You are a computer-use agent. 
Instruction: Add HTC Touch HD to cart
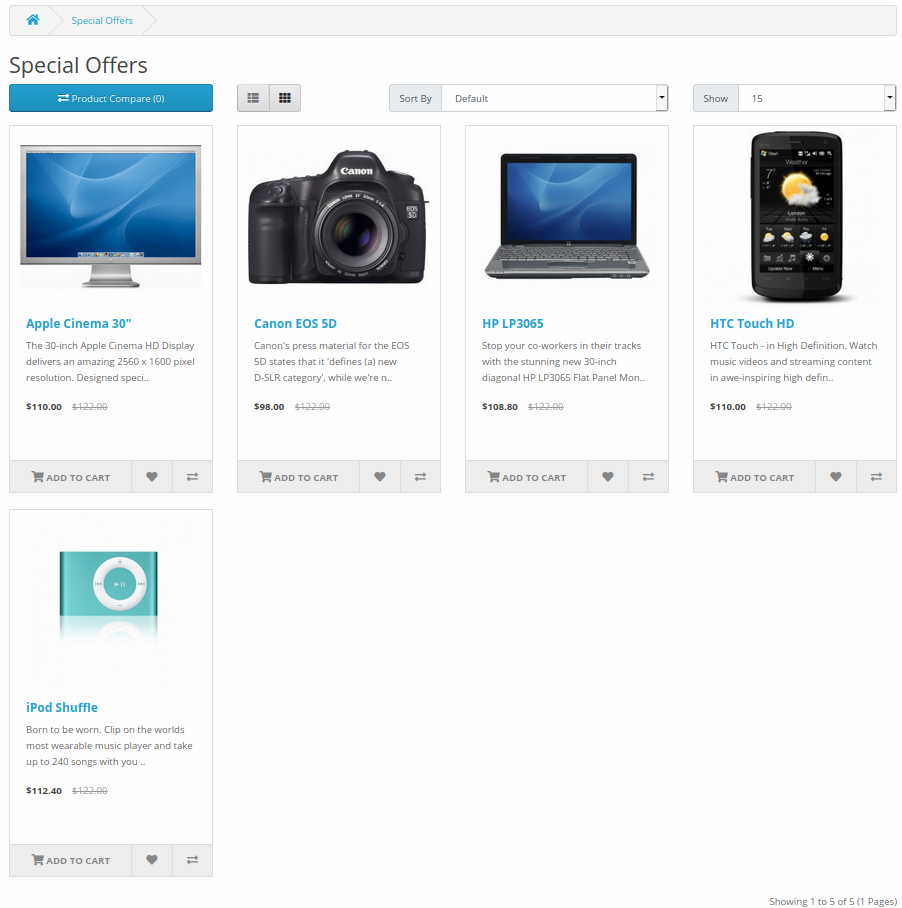(x=754, y=477)
